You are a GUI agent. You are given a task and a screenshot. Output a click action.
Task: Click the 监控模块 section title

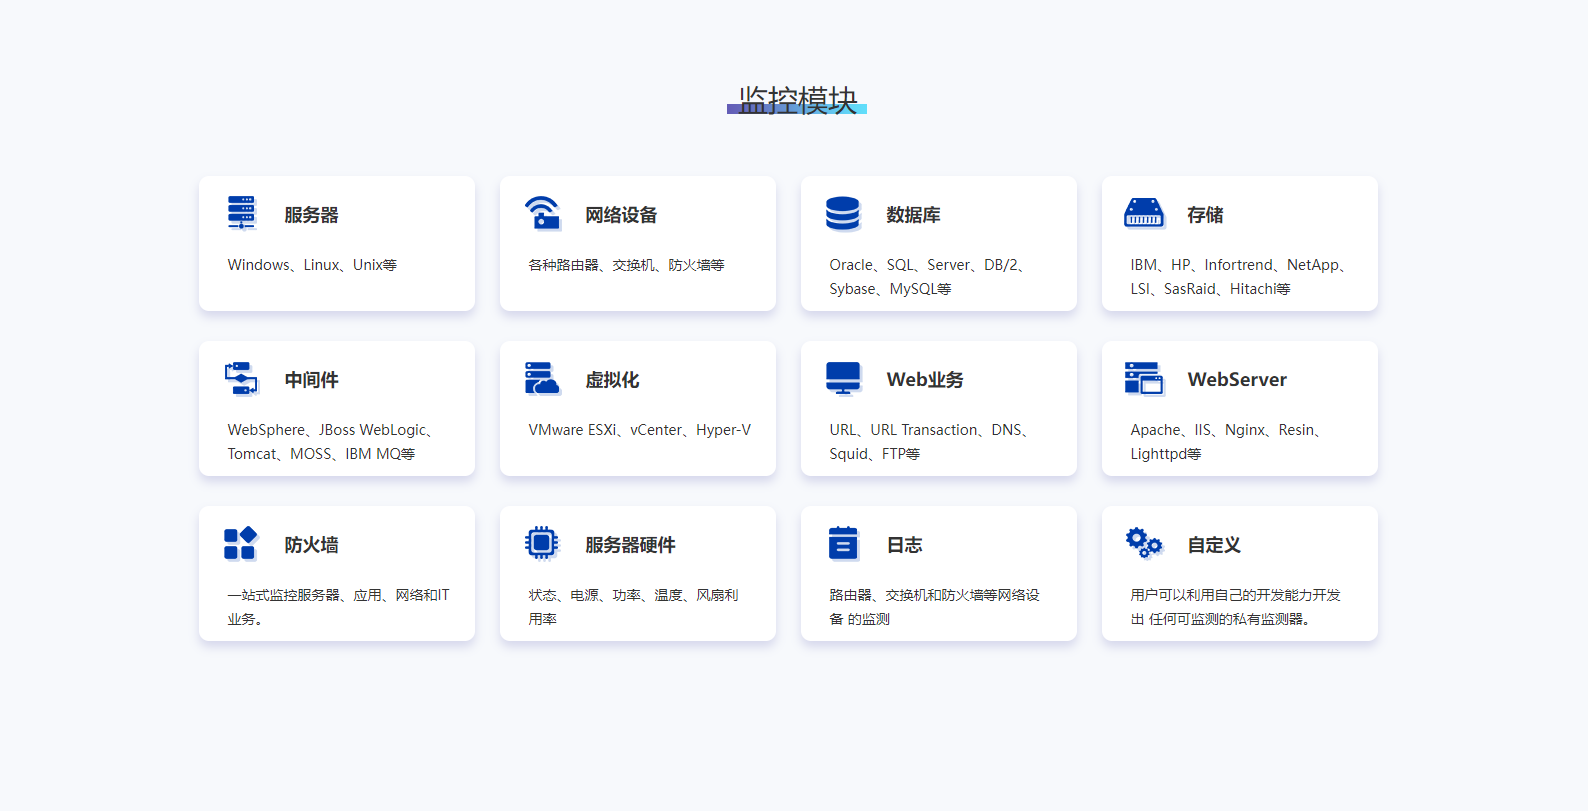pyautogui.click(x=797, y=100)
